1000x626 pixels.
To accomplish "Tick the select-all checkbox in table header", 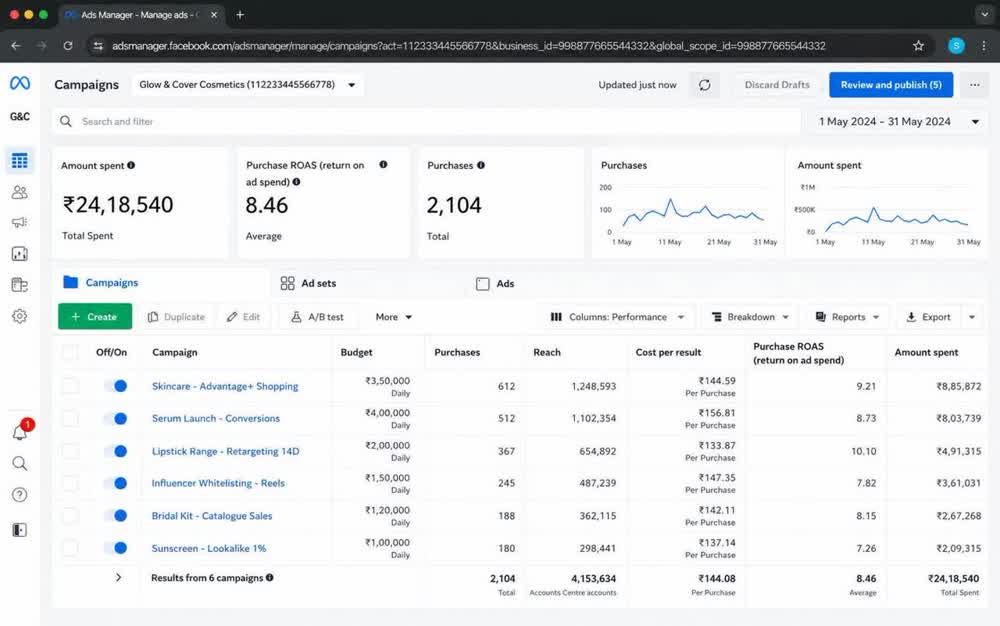I will [x=70, y=353].
